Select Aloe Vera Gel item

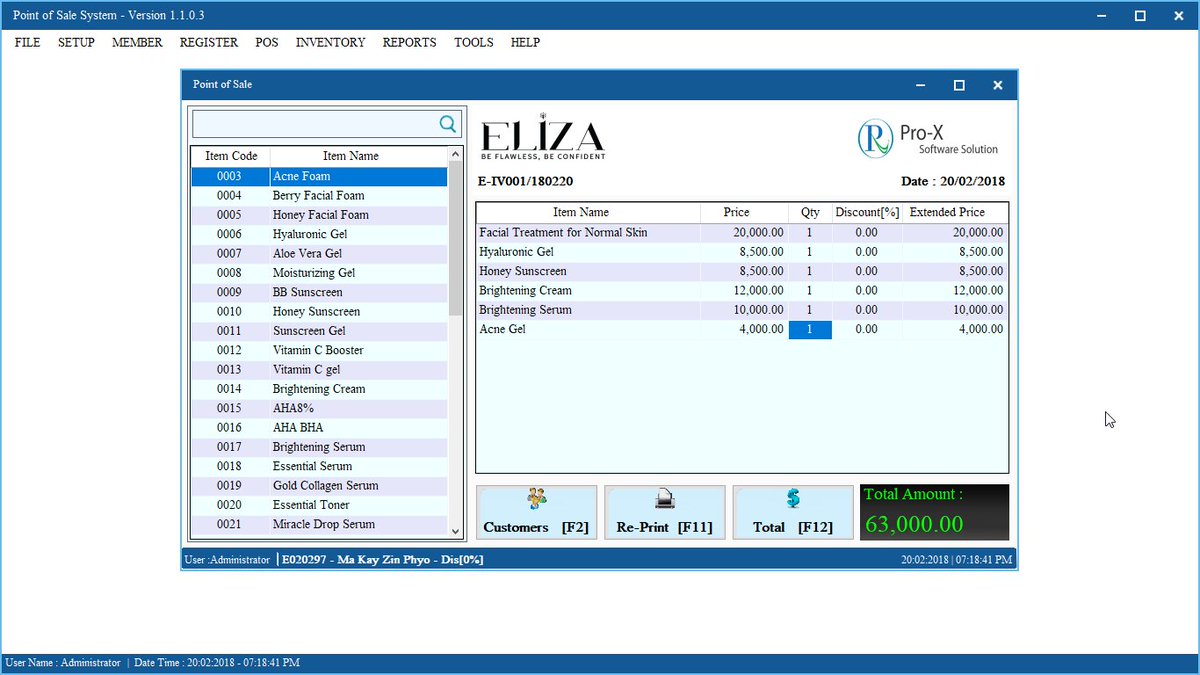(319, 254)
